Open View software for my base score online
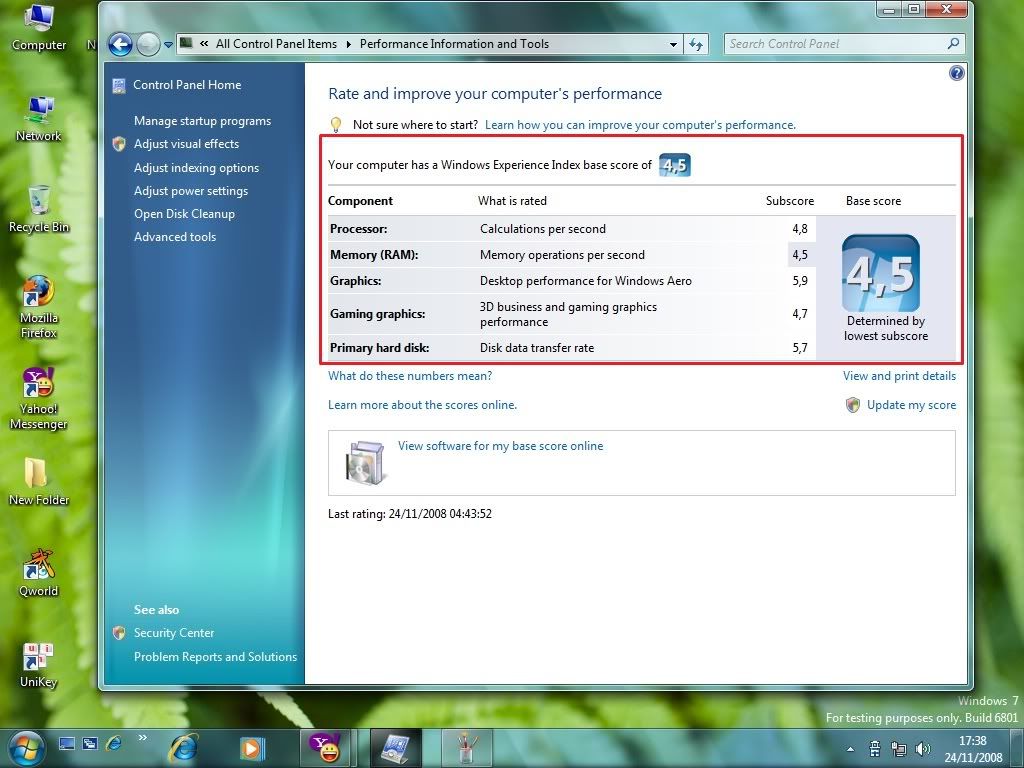 click(501, 446)
